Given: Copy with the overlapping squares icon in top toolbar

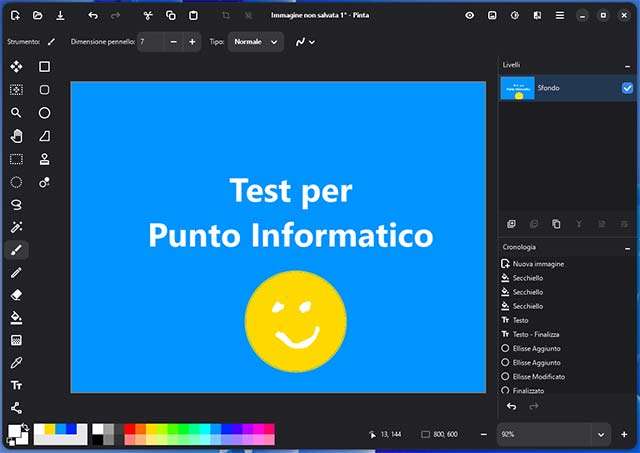Looking at the screenshot, I should click(x=171, y=16).
